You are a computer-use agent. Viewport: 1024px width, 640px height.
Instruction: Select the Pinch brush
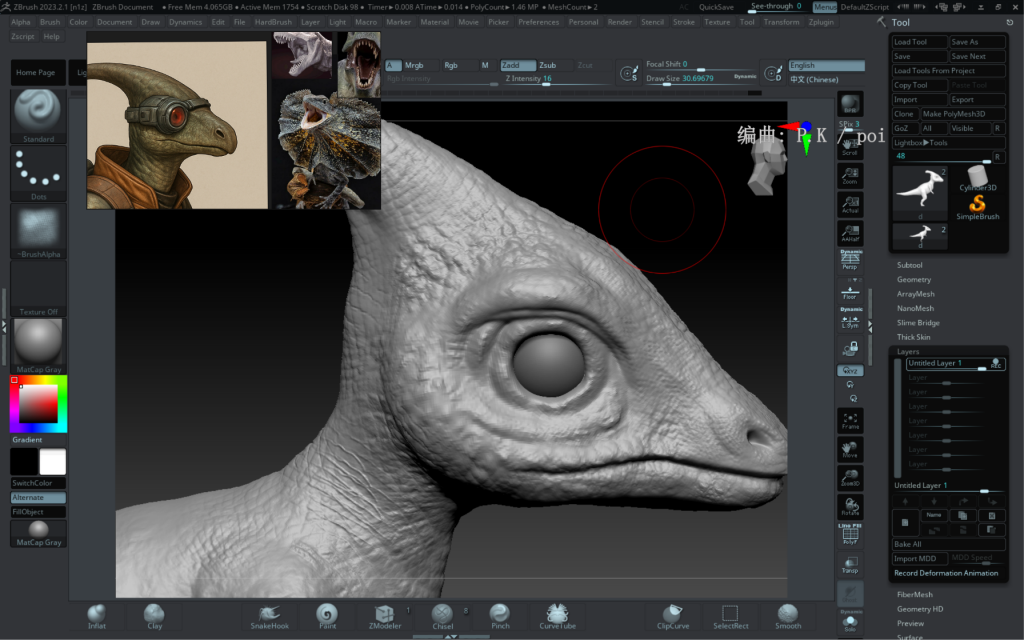500,615
